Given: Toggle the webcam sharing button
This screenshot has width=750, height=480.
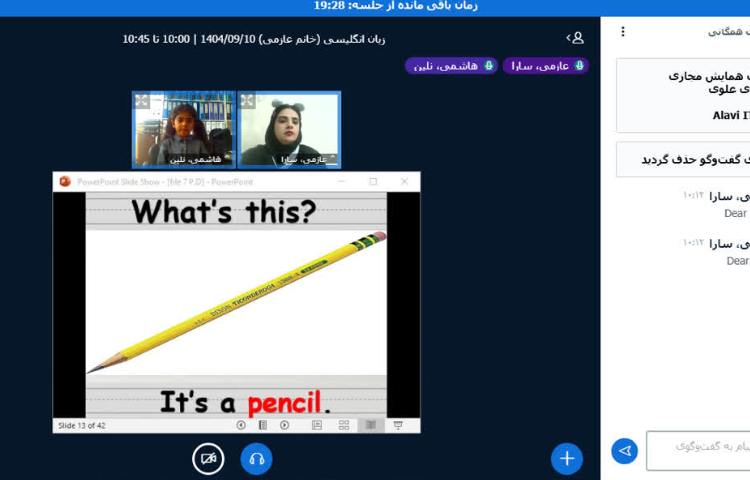Looking at the screenshot, I should (x=208, y=458).
